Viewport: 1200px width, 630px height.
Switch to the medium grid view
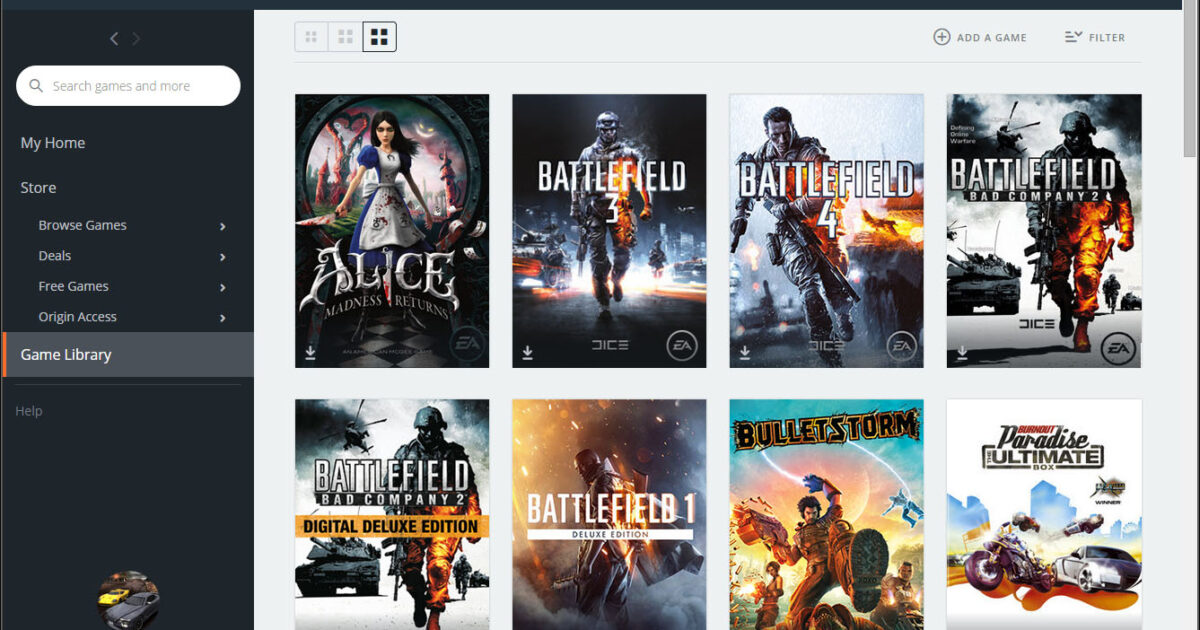point(345,37)
